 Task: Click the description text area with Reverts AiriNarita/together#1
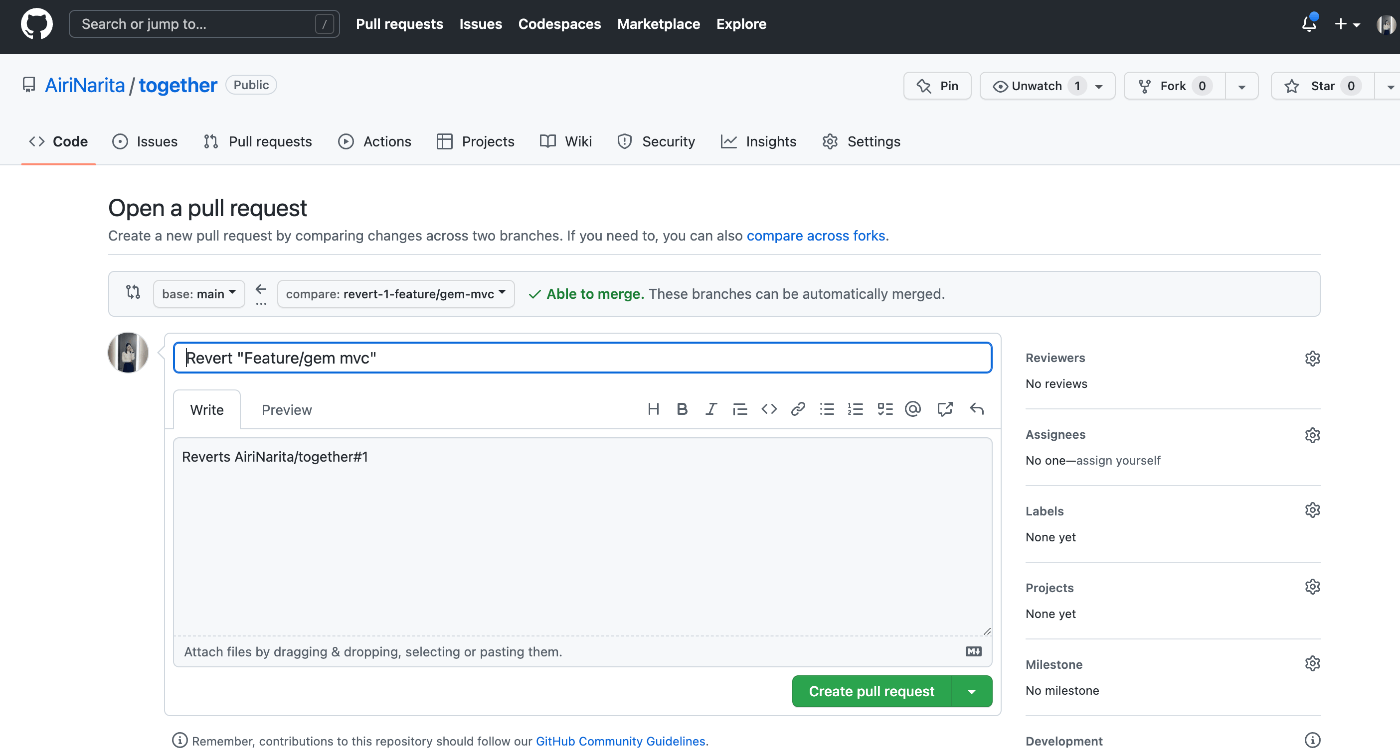583,537
